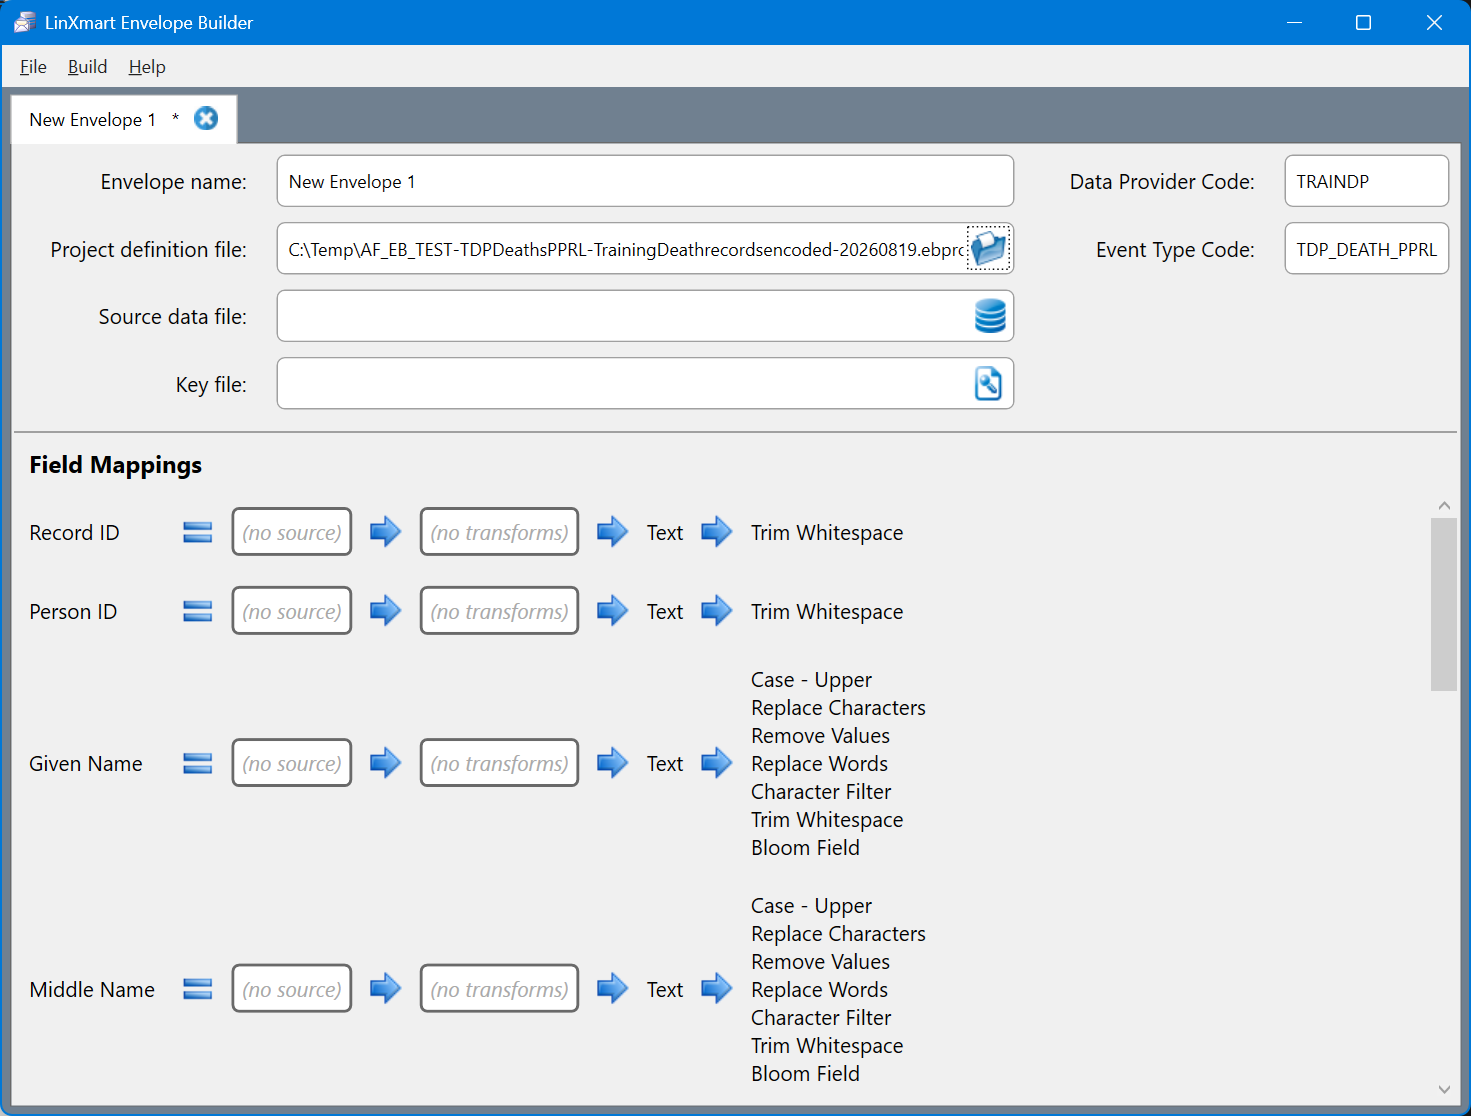This screenshot has height=1116, width=1471.
Task: Open the File menu
Action: 33,67
